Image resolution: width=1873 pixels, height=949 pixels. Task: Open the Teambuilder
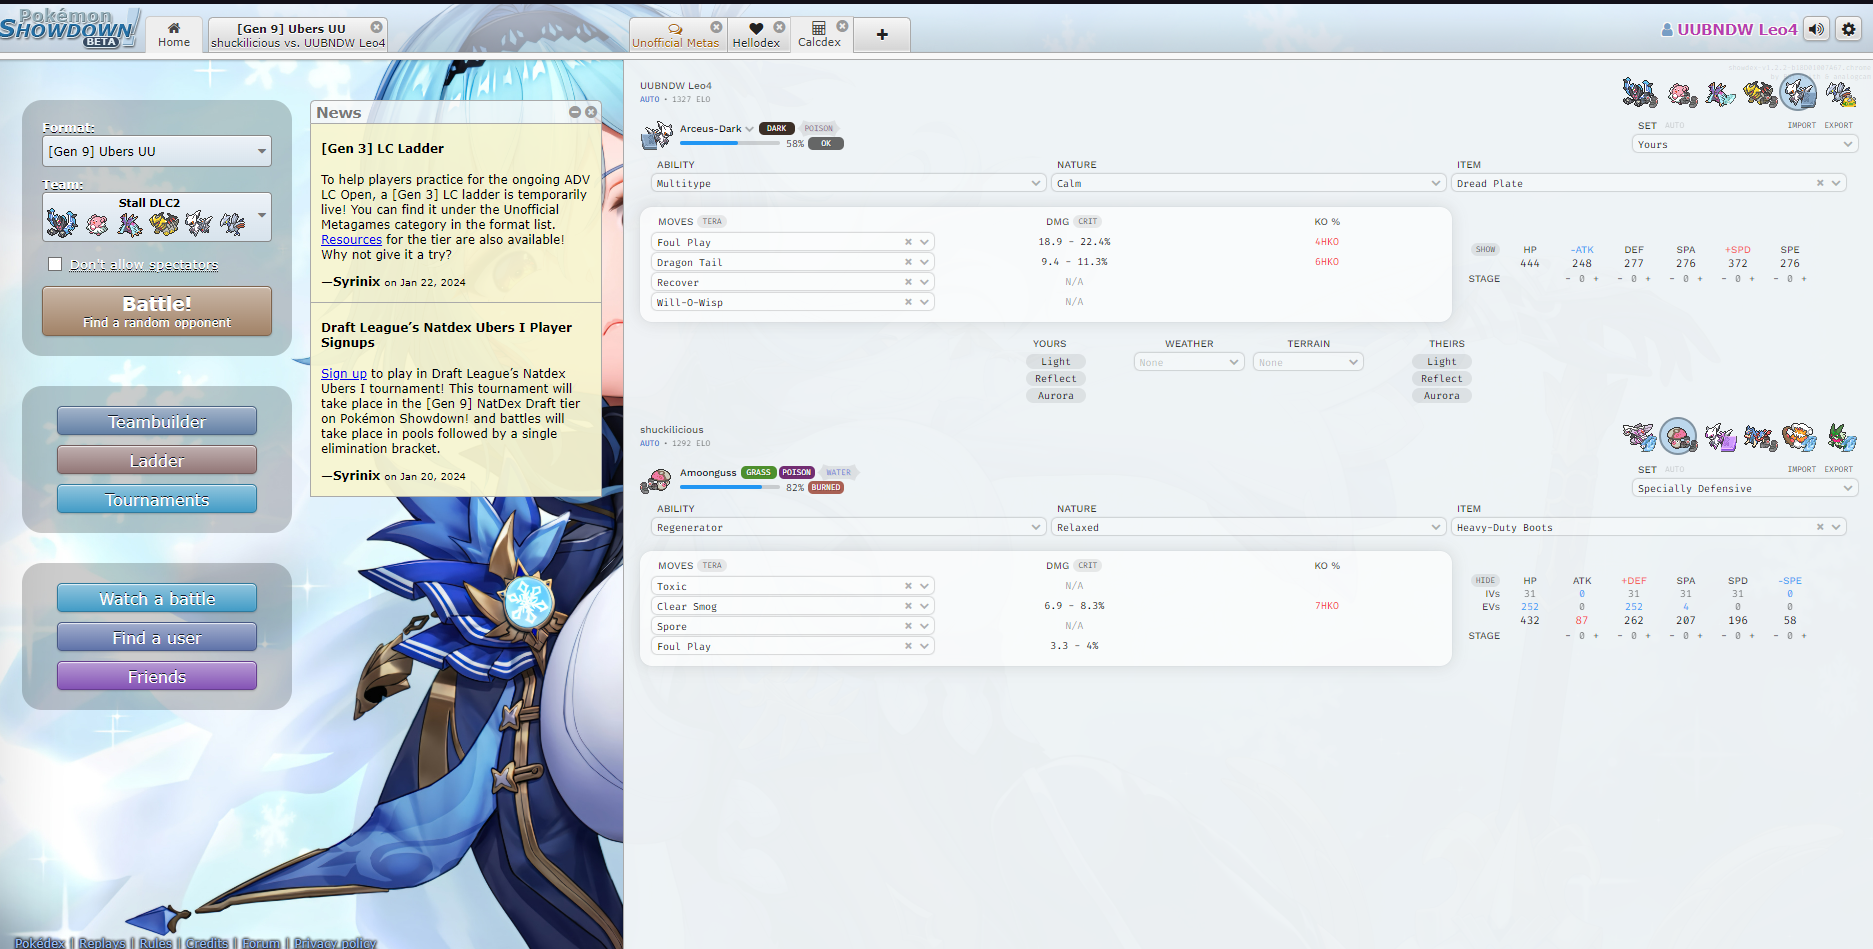pyautogui.click(x=157, y=422)
